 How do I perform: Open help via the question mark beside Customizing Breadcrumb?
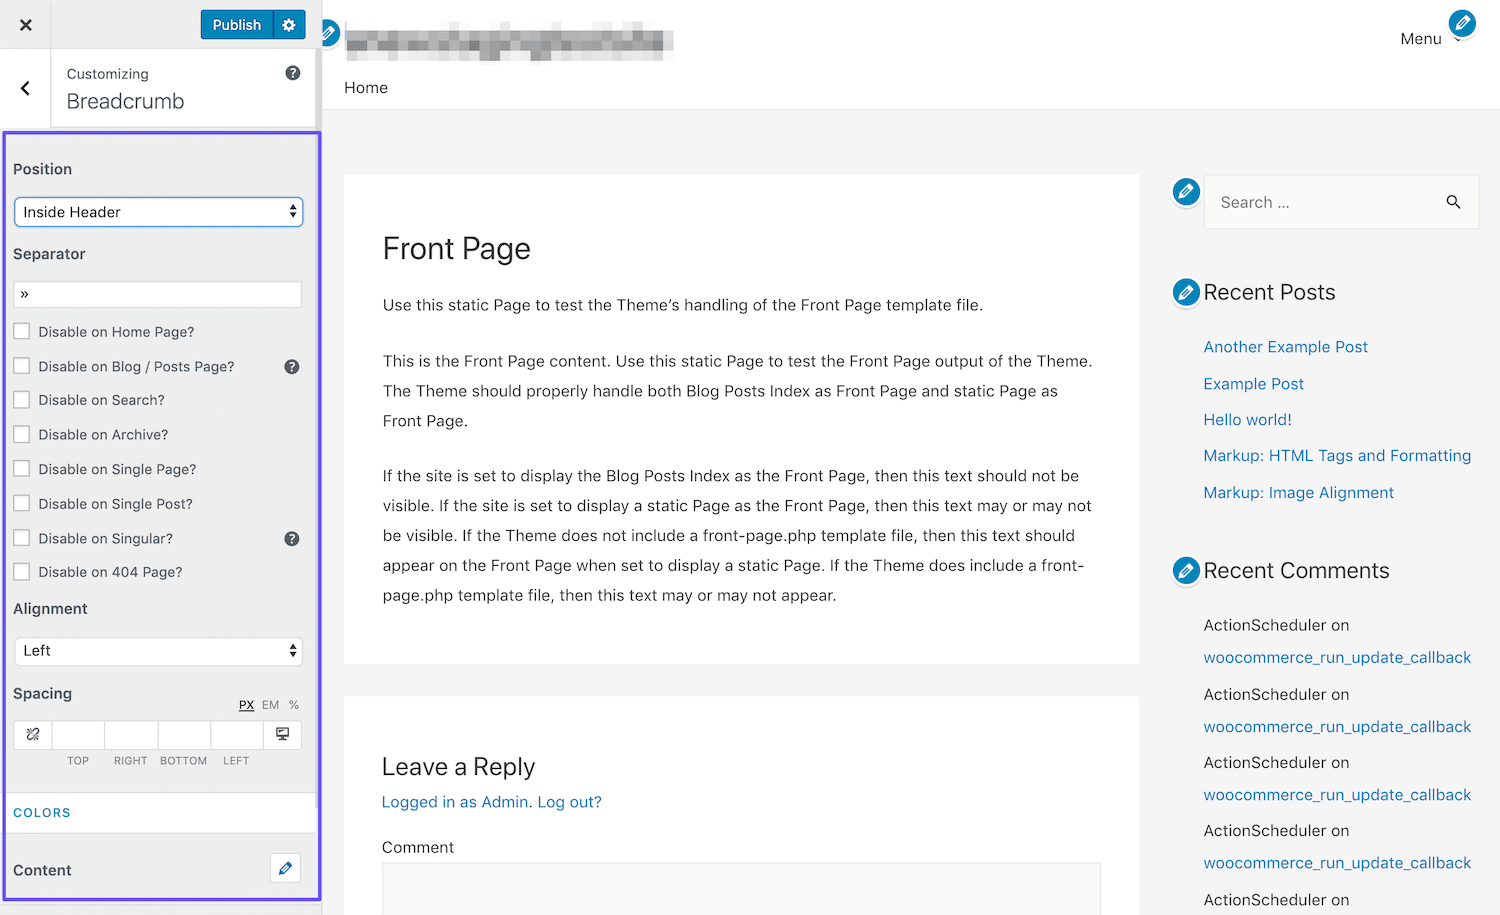coord(292,72)
